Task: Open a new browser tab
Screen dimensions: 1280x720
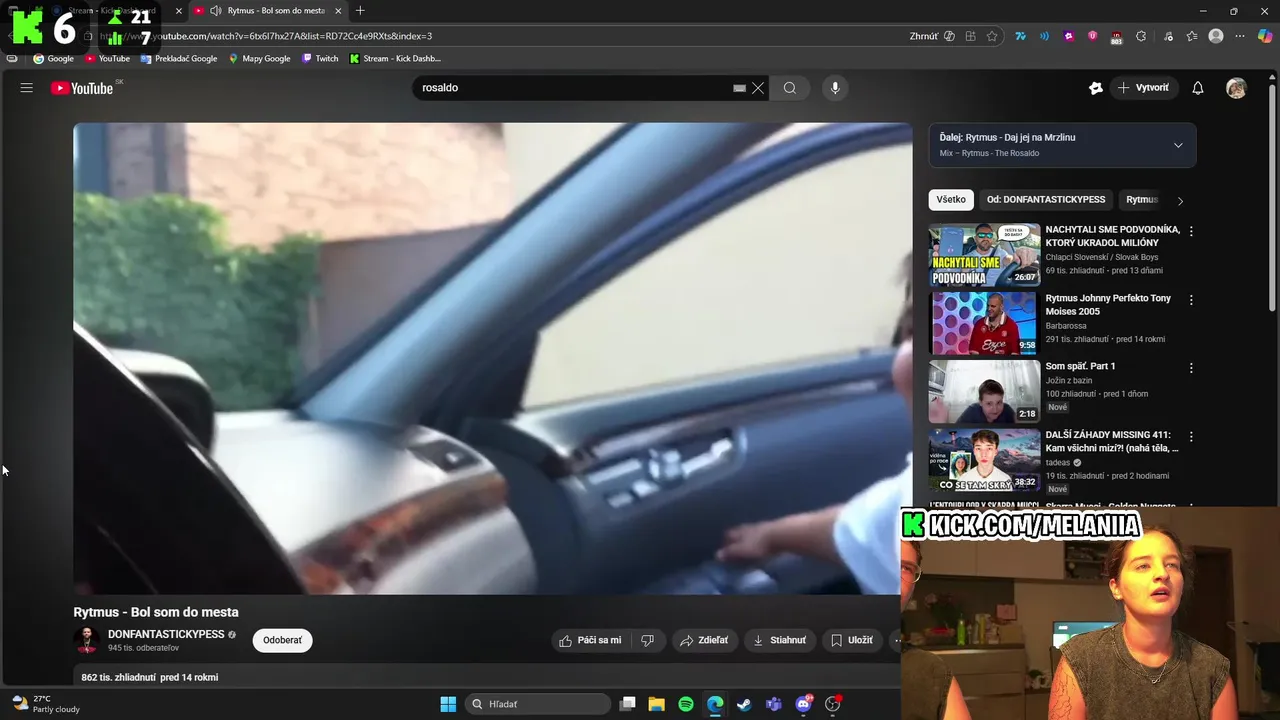Action: pyautogui.click(x=360, y=11)
